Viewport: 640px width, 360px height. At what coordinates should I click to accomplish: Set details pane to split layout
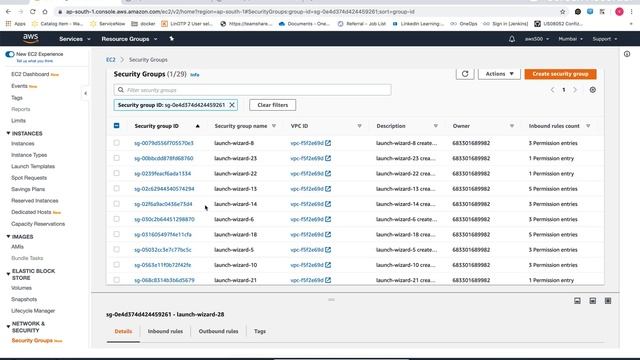click(x=593, y=301)
